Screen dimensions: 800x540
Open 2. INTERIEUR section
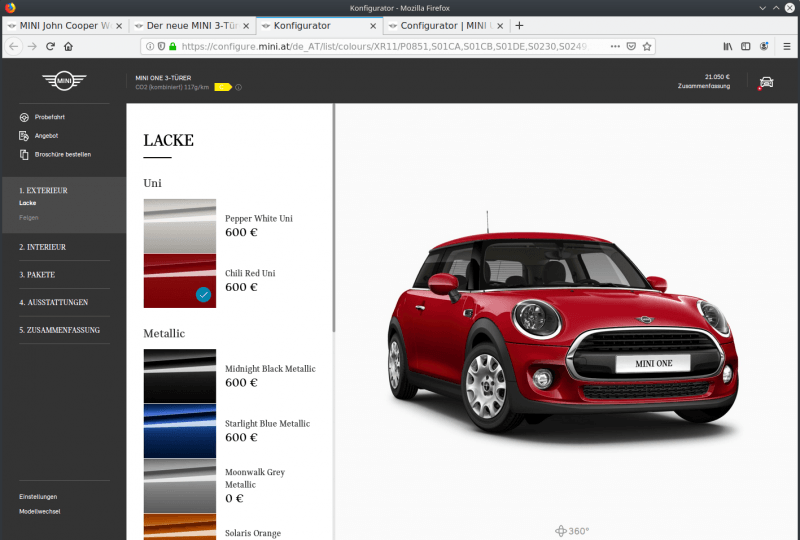(42, 247)
